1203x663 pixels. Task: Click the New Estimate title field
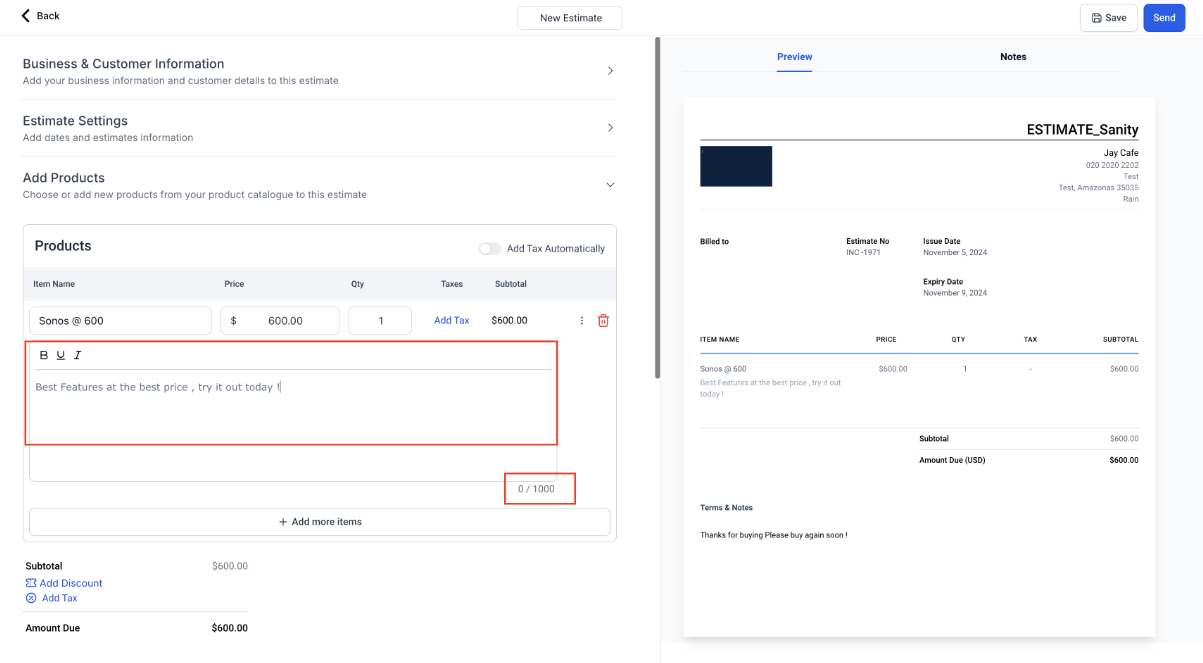[570, 18]
